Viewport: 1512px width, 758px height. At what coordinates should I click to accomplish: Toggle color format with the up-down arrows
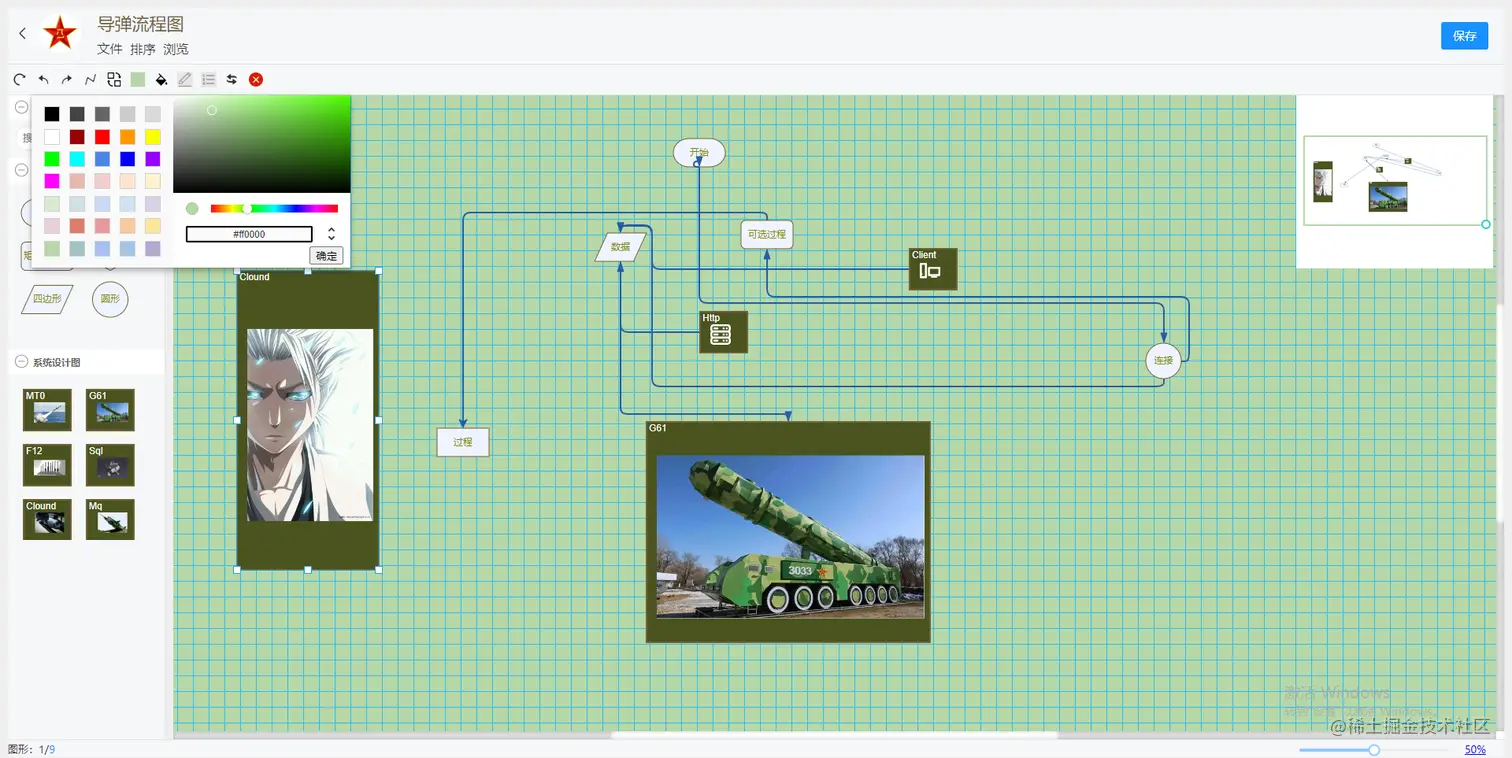(331, 234)
